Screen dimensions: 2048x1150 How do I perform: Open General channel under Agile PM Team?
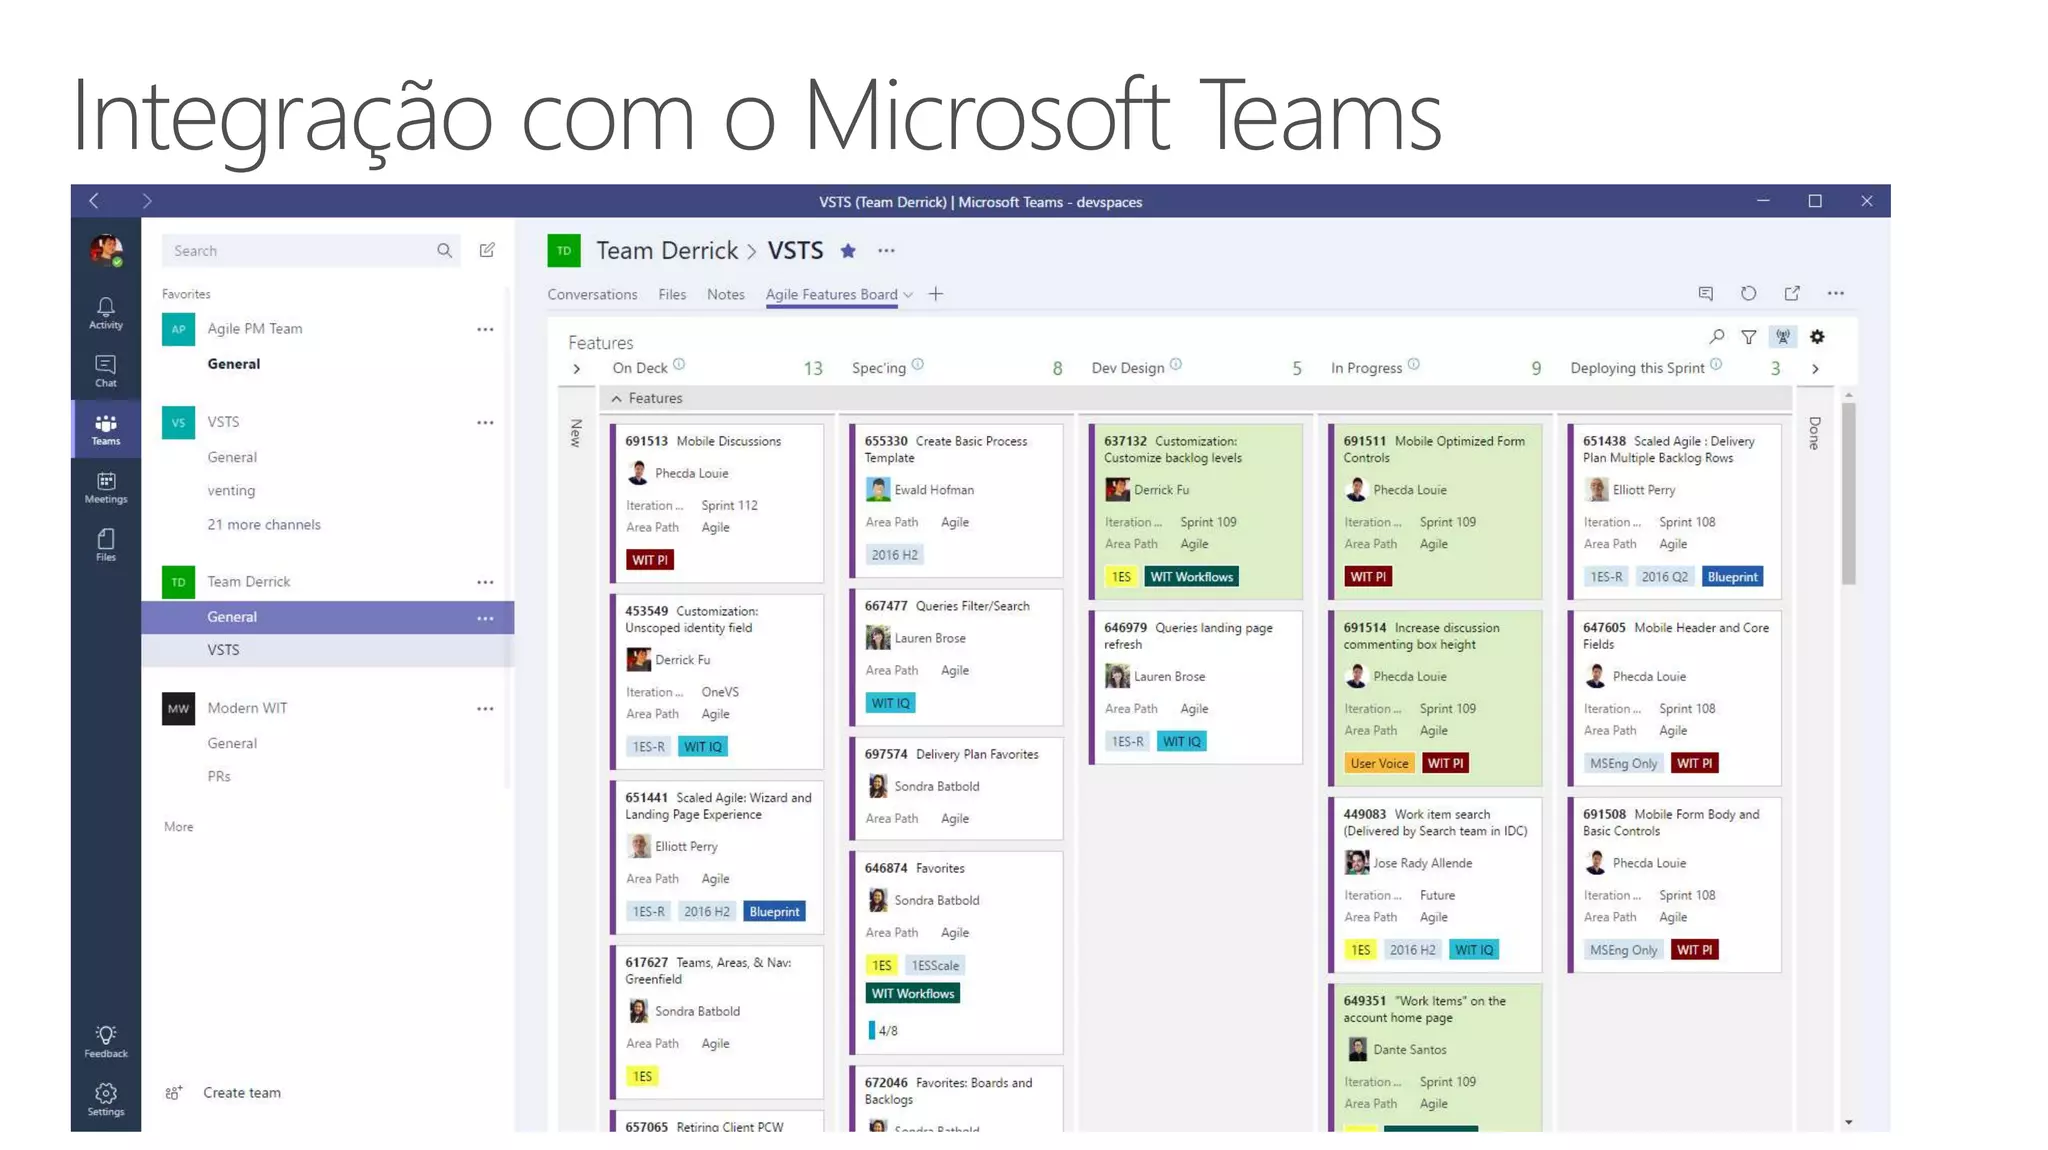[234, 364]
